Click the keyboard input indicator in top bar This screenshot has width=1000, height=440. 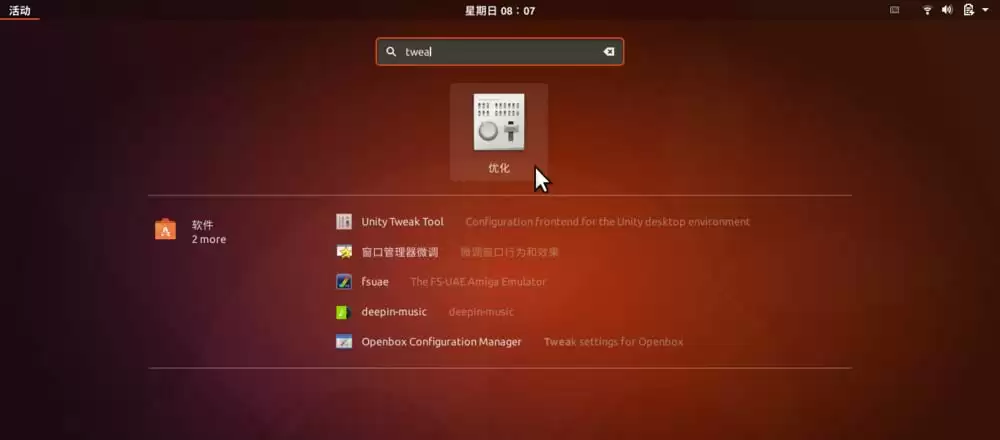895,10
